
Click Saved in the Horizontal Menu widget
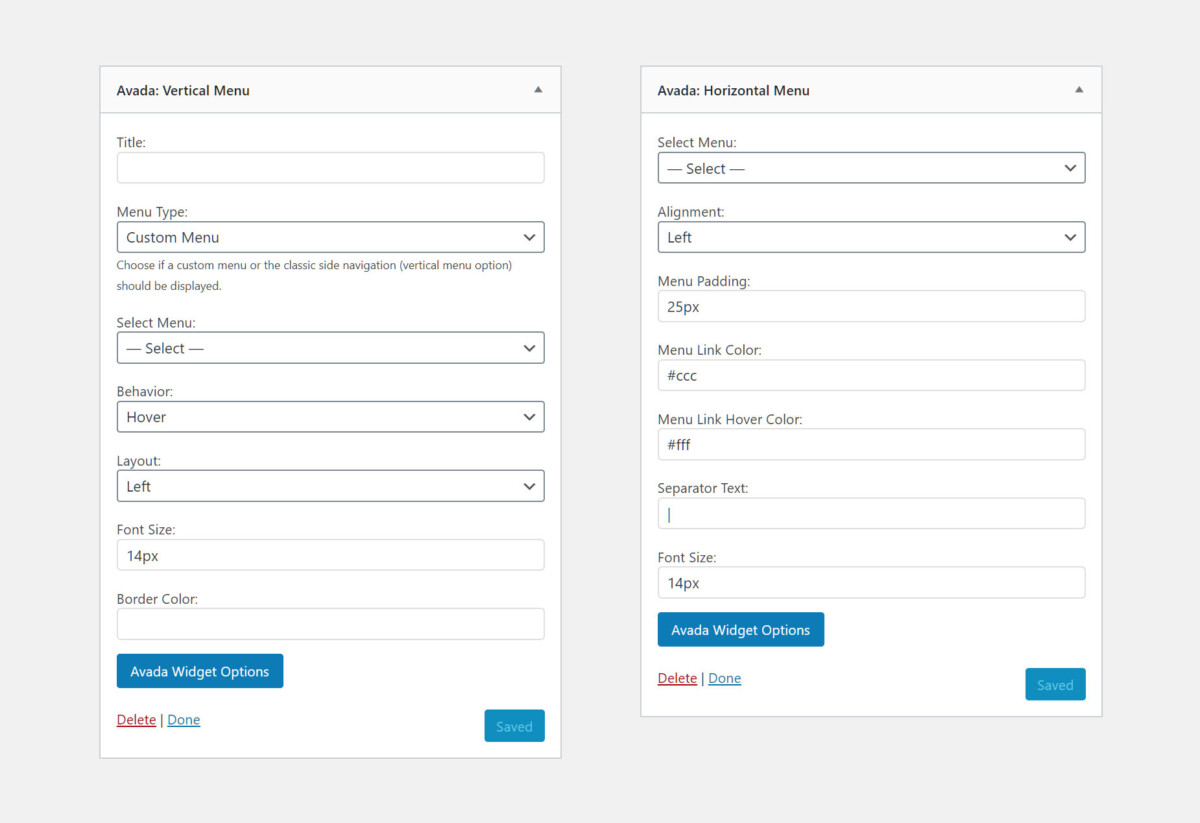click(1055, 684)
